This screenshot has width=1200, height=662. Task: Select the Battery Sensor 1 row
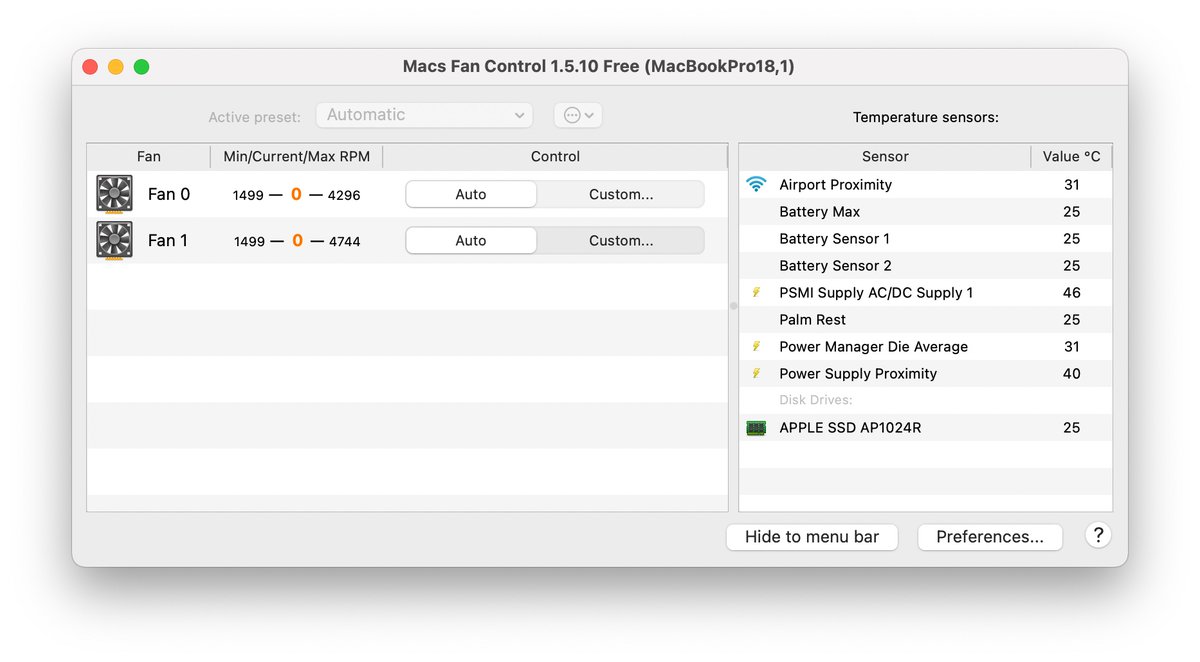pyautogui.click(x=925, y=238)
